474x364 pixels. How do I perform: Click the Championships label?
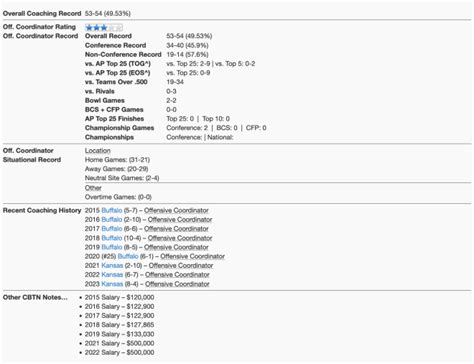pos(109,137)
